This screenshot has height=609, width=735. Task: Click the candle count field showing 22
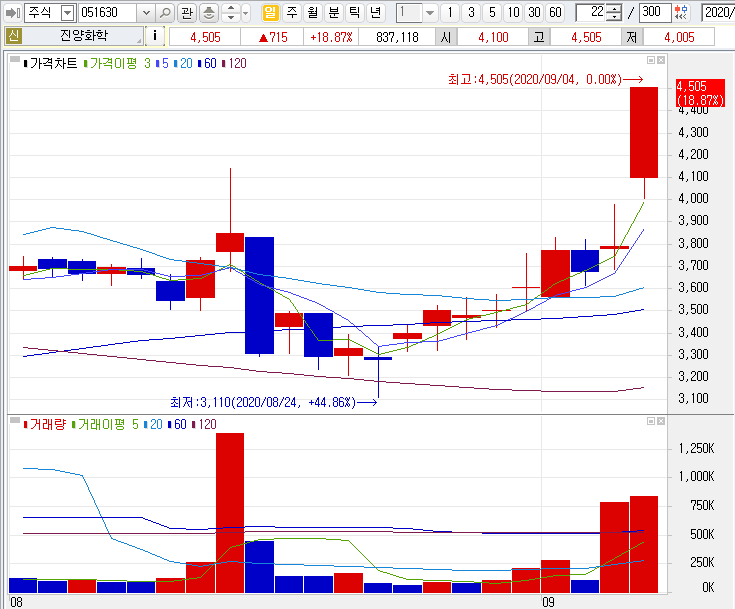[x=591, y=13]
